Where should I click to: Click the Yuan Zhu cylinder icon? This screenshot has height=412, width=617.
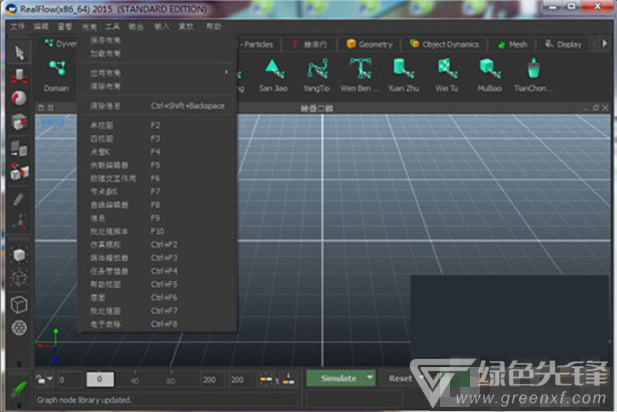click(403, 76)
